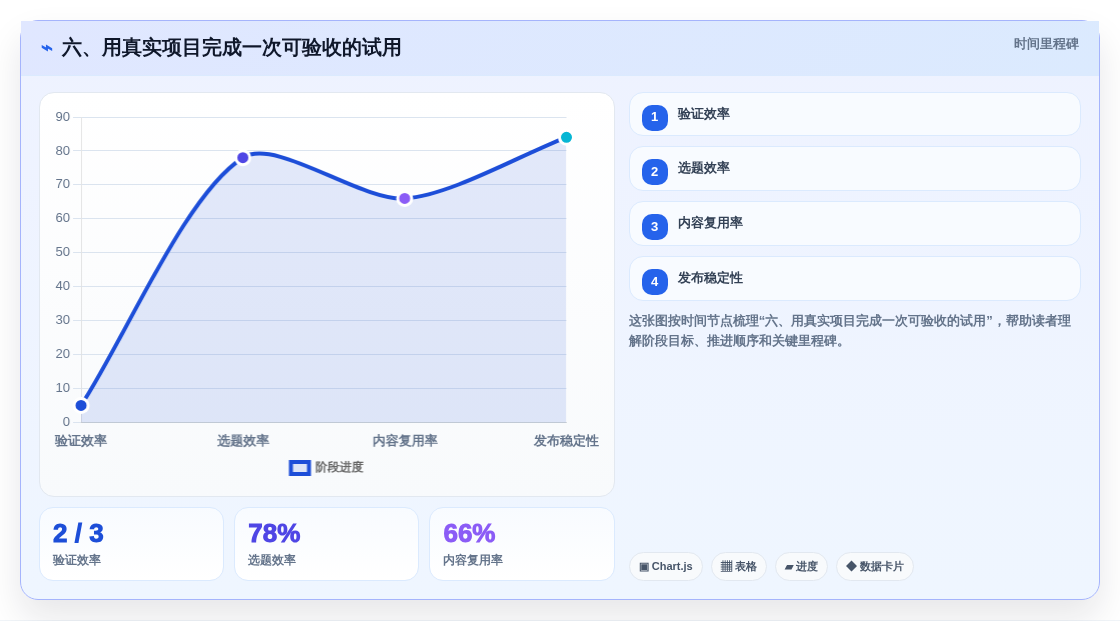The image size is (1120, 621).
Task: Click the lightning icon beside the section title
Action: click(47, 48)
